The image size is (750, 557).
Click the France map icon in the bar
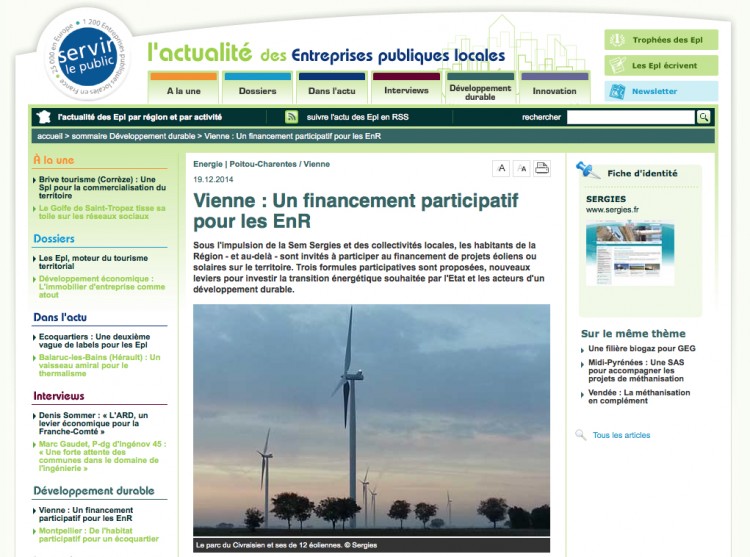(44, 117)
